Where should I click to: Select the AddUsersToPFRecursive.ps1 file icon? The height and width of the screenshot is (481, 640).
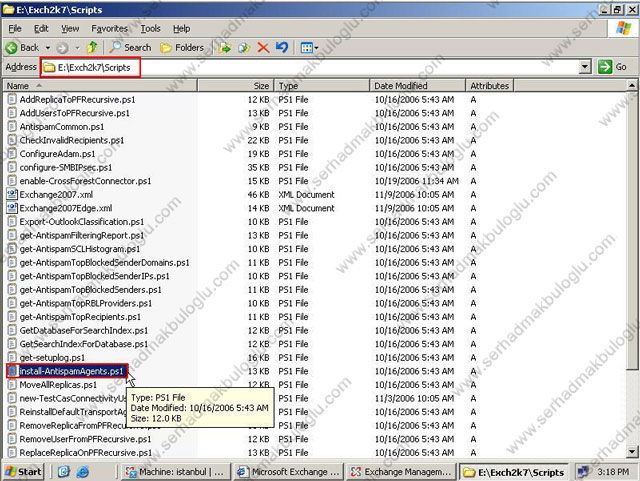point(12,113)
